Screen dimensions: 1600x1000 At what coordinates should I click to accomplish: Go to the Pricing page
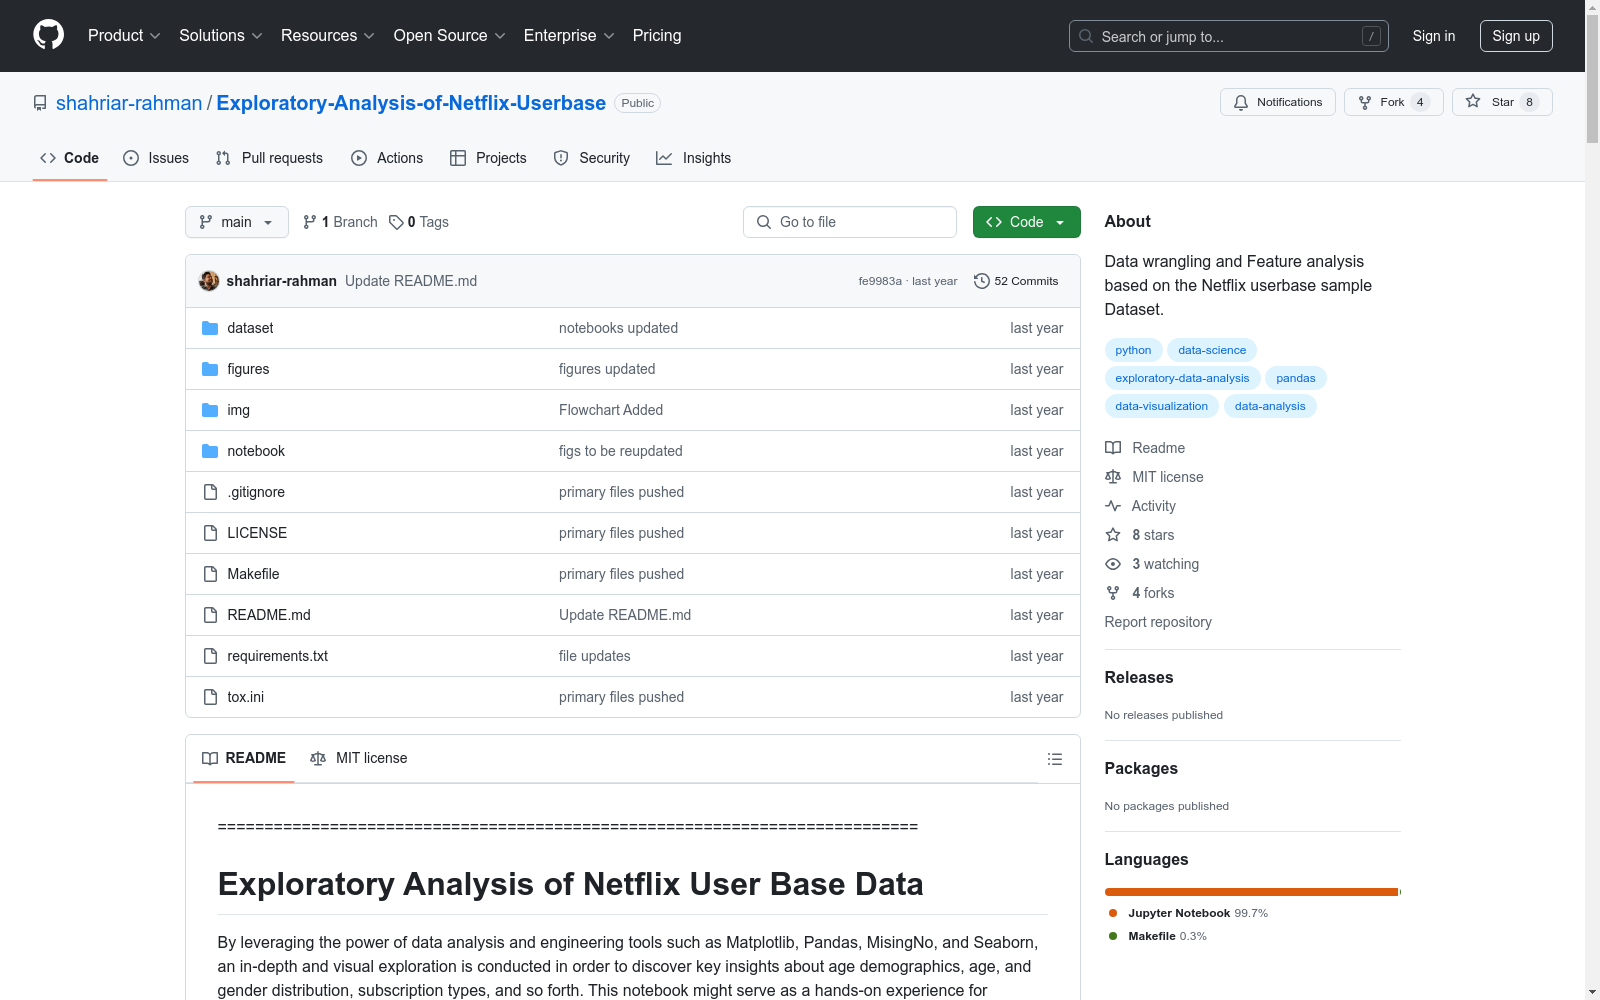coord(657,35)
